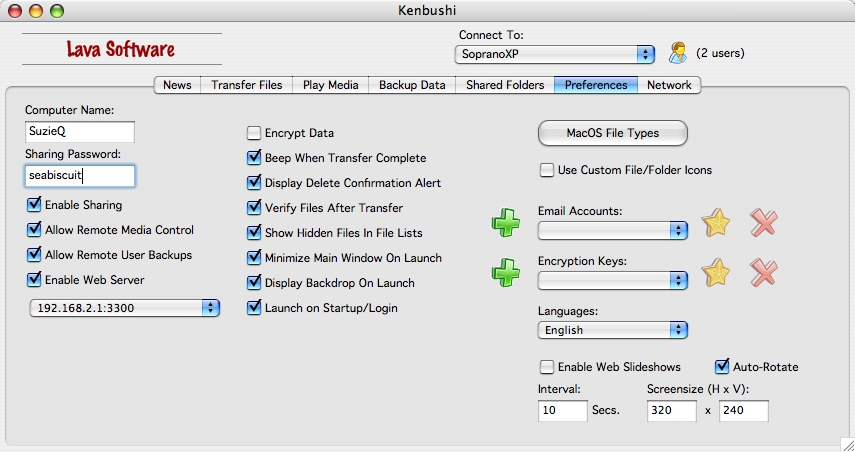Click the star icon next to Email Accounts

coord(715,222)
